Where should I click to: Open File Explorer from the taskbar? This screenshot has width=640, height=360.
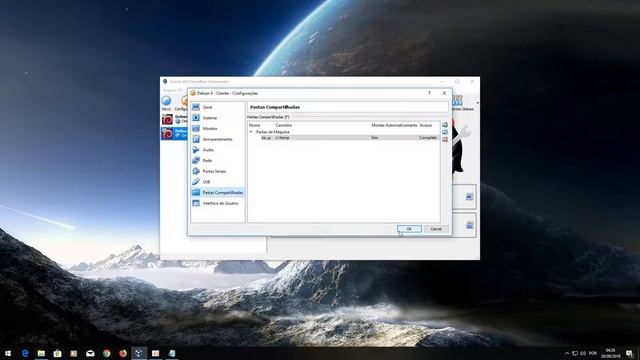click(x=41, y=353)
